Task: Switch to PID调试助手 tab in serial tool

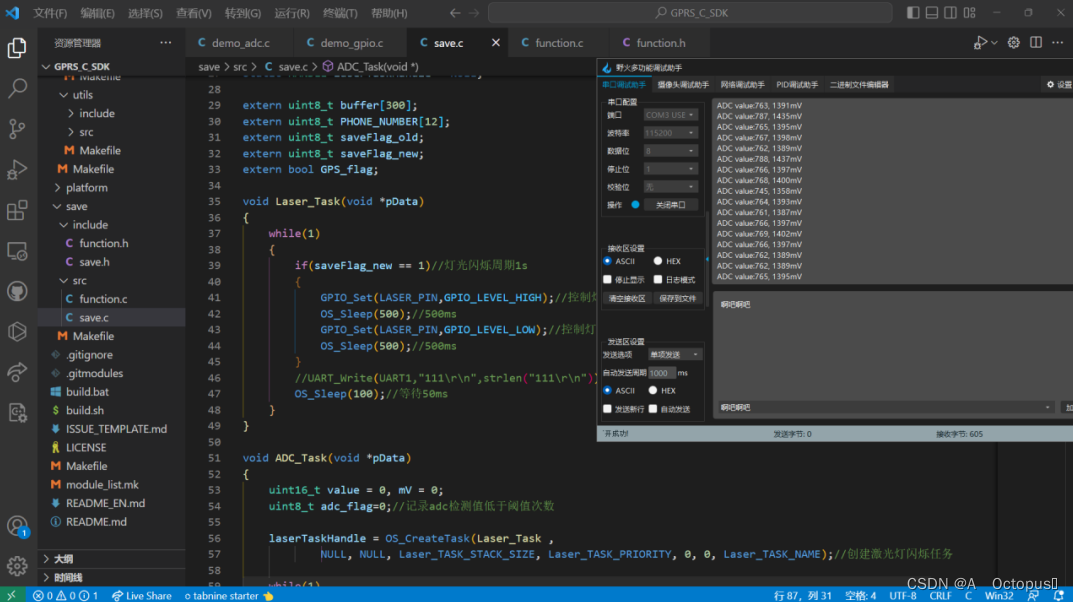Action: pyautogui.click(x=797, y=85)
